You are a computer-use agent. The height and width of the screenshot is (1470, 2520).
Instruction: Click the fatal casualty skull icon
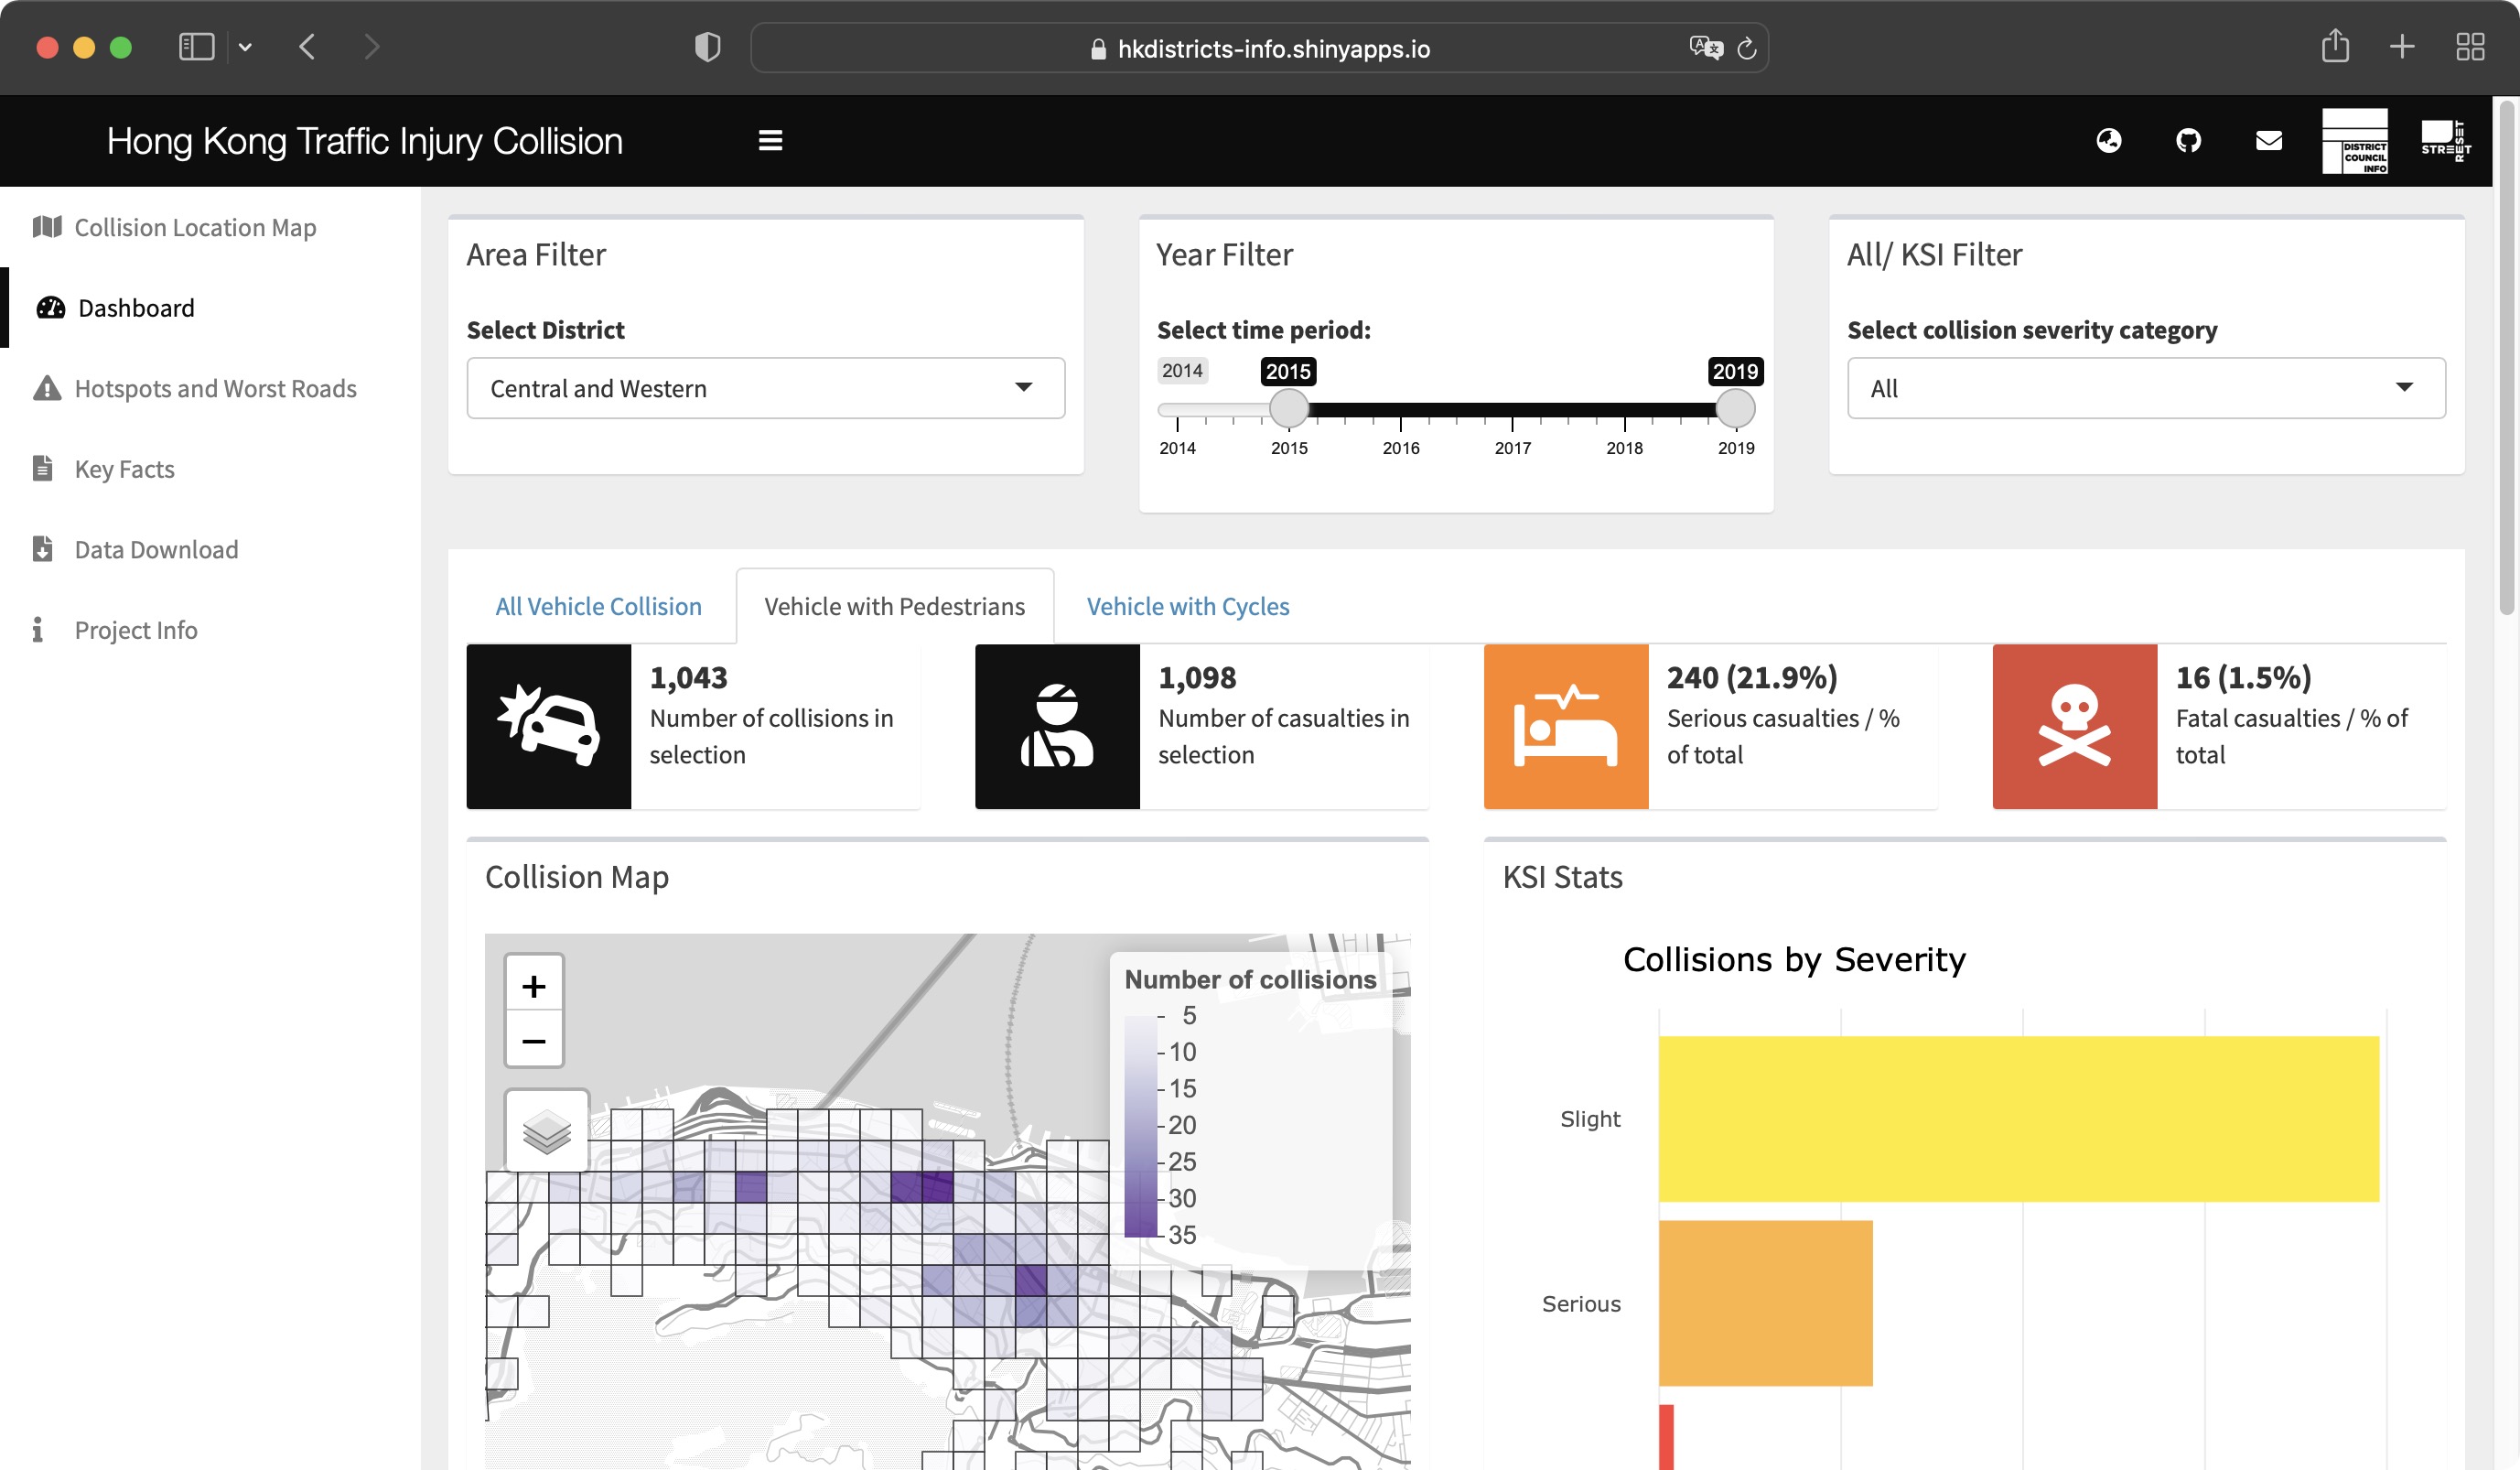tap(2074, 725)
